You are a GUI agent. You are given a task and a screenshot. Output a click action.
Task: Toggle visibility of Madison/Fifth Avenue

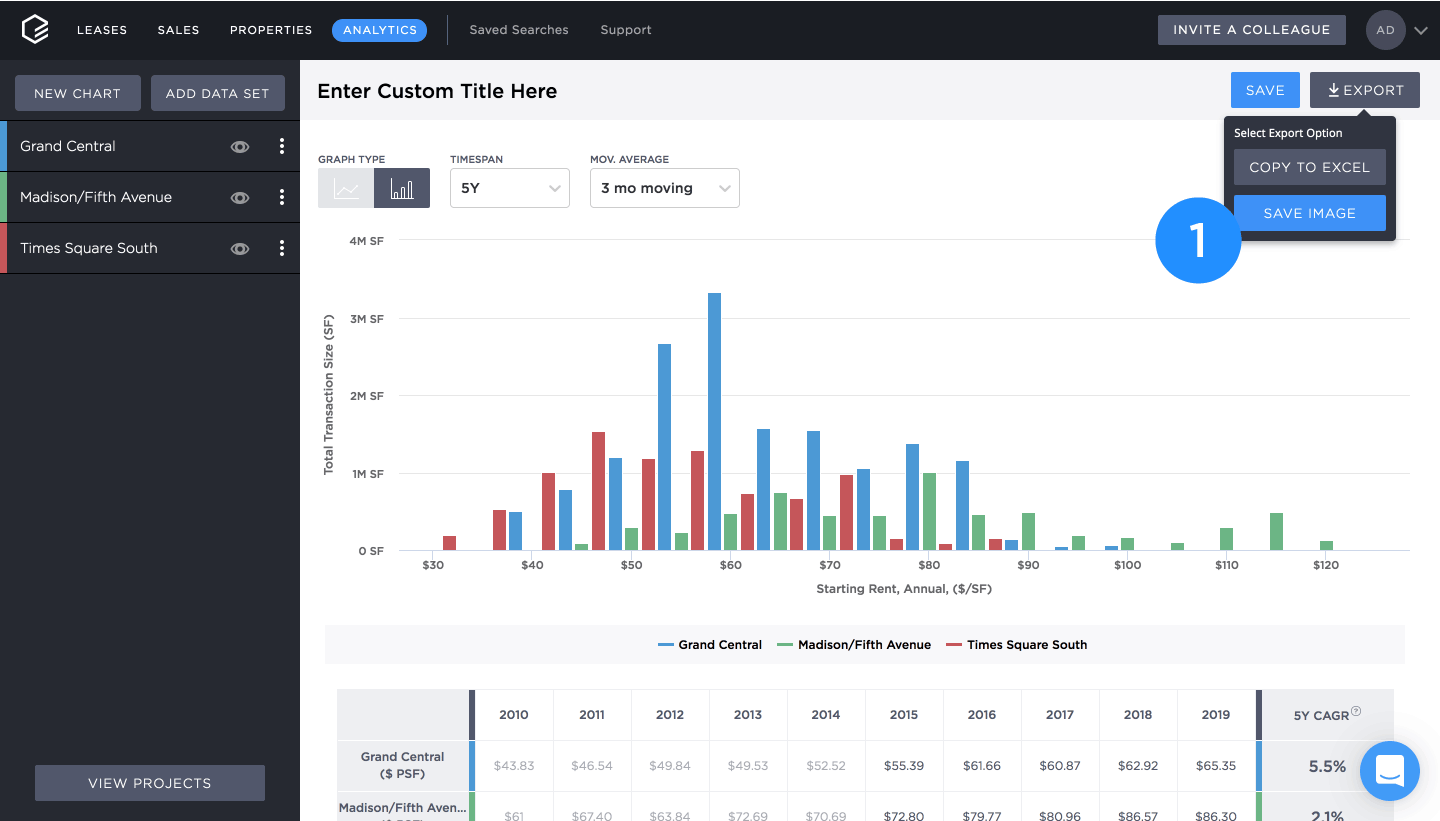(x=240, y=197)
